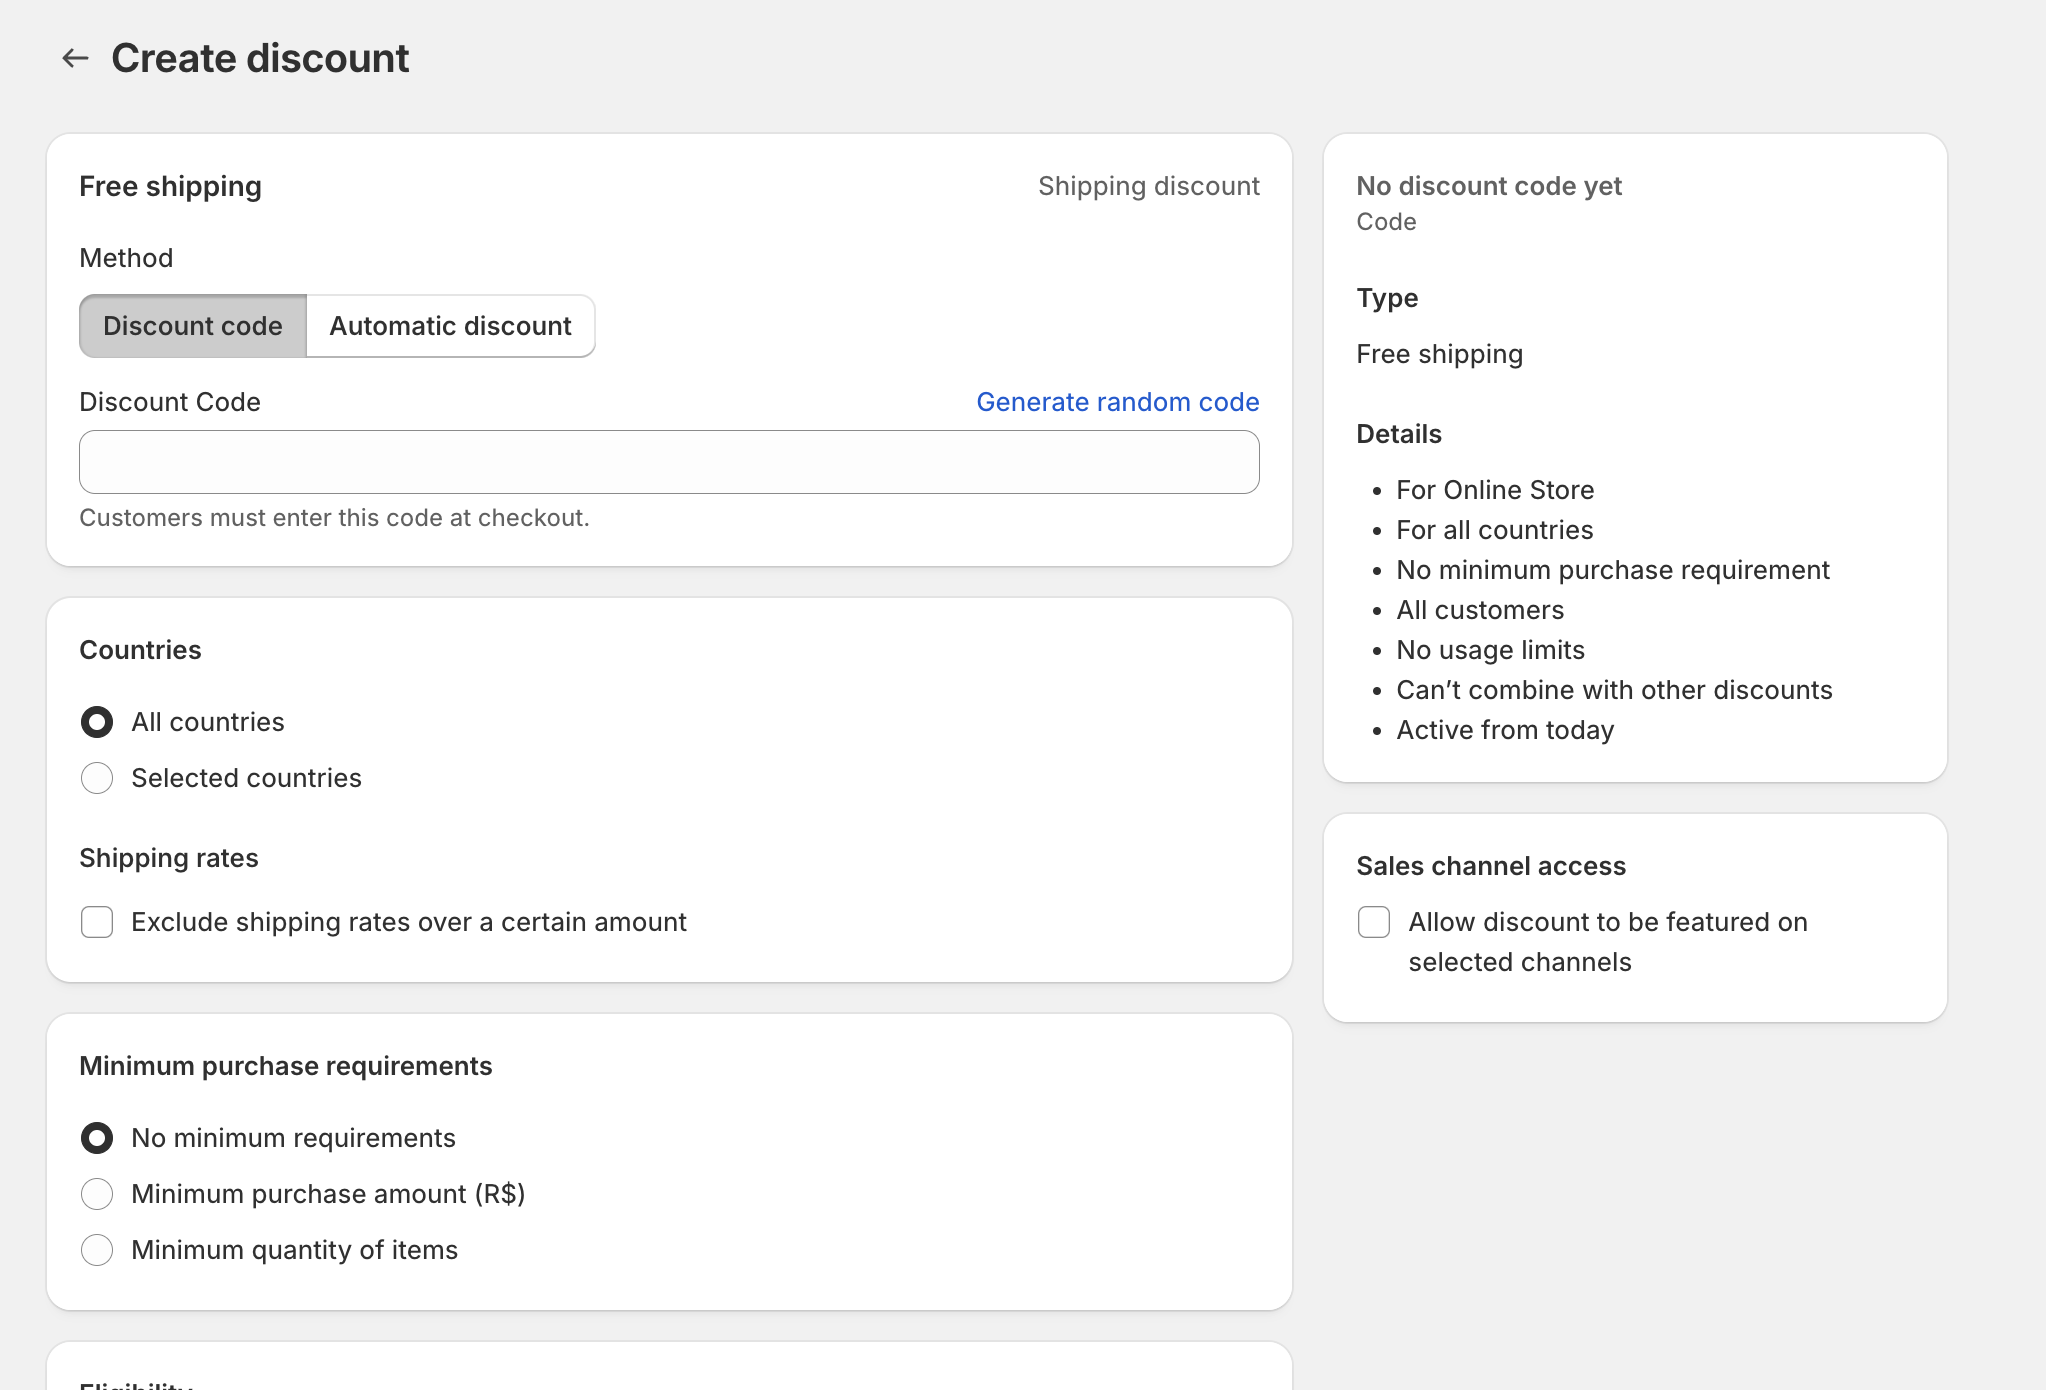
Task: Choose Minimum purchase amount (R$) option
Action: click(x=97, y=1194)
